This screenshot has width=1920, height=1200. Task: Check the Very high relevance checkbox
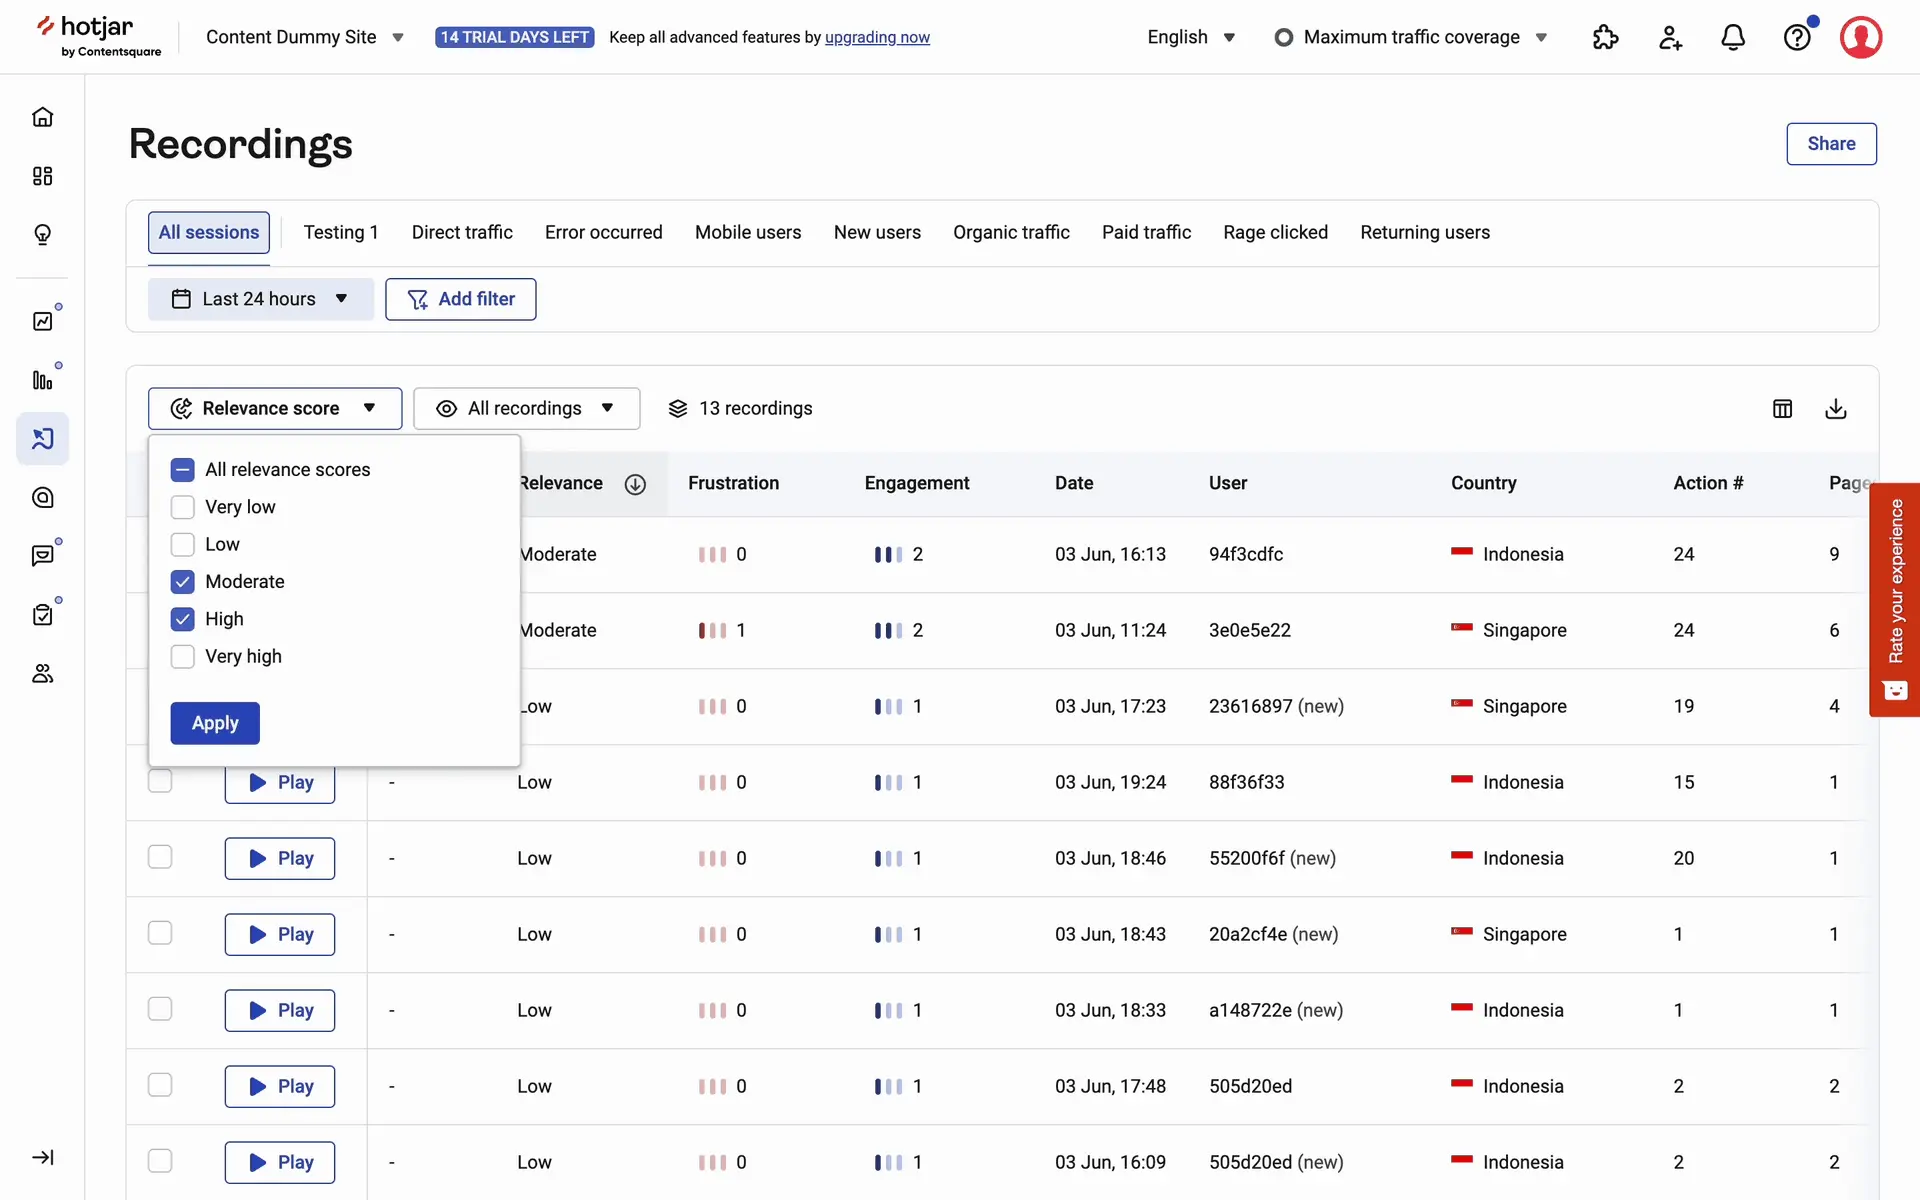[x=183, y=656]
